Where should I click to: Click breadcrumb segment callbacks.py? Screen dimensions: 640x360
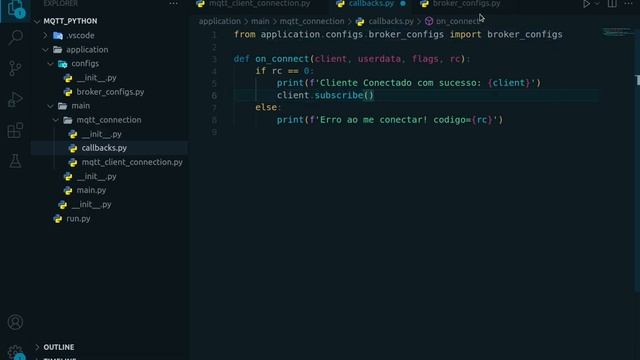tap(391, 21)
